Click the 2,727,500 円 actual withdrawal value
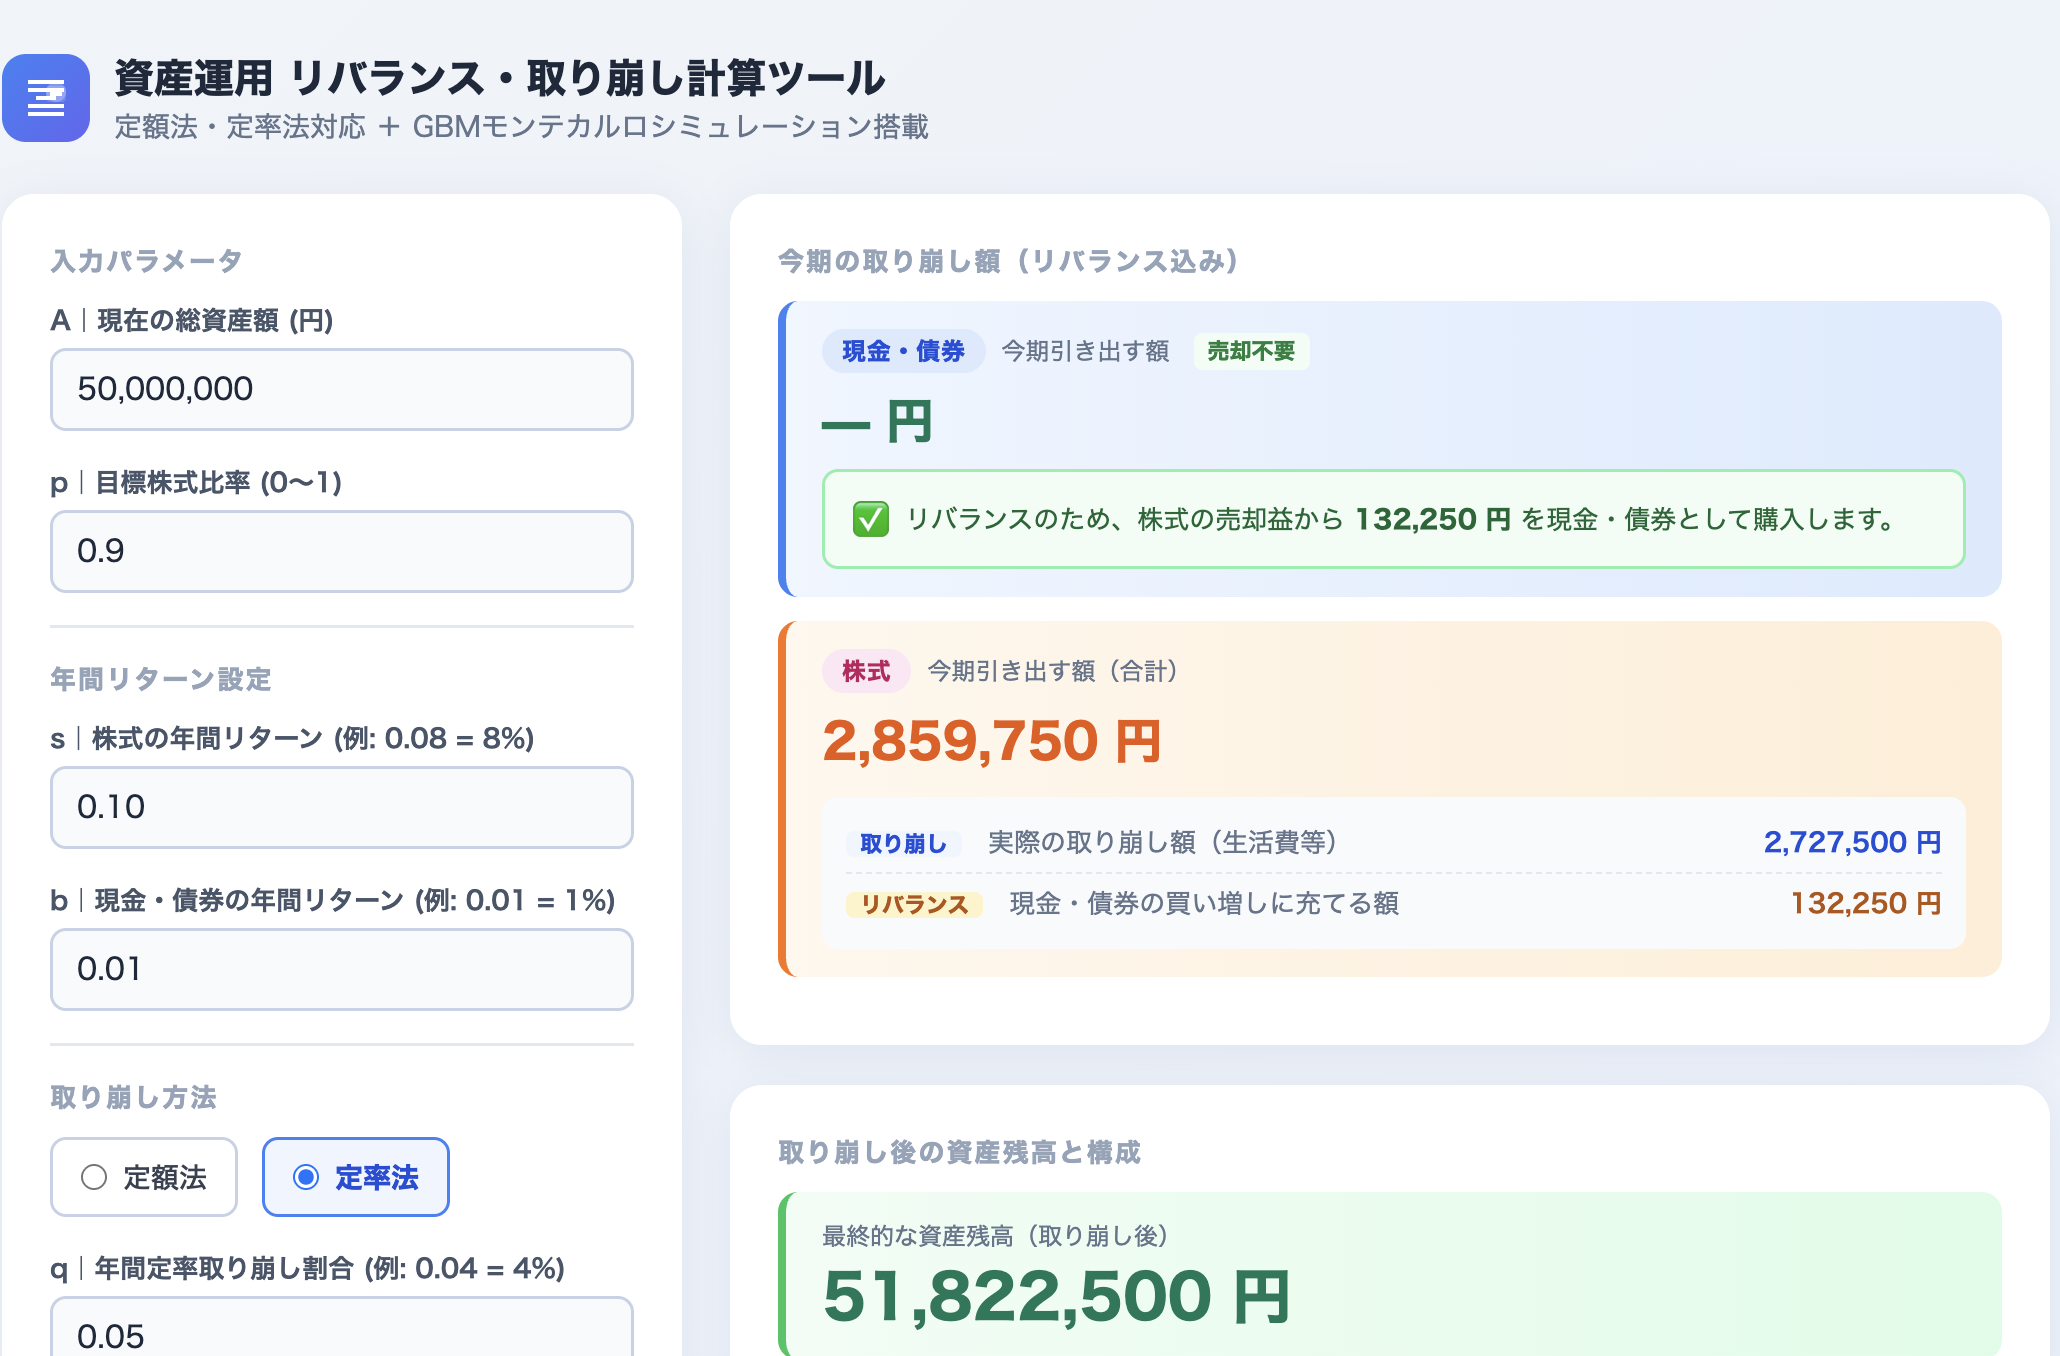 pyautogui.click(x=1852, y=842)
